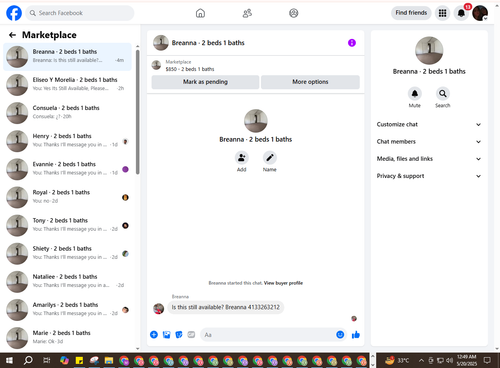This screenshot has width=500, height=368.
Task: Open Amarilys conversation
Action: pyautogui.click(x=67, y=310)
